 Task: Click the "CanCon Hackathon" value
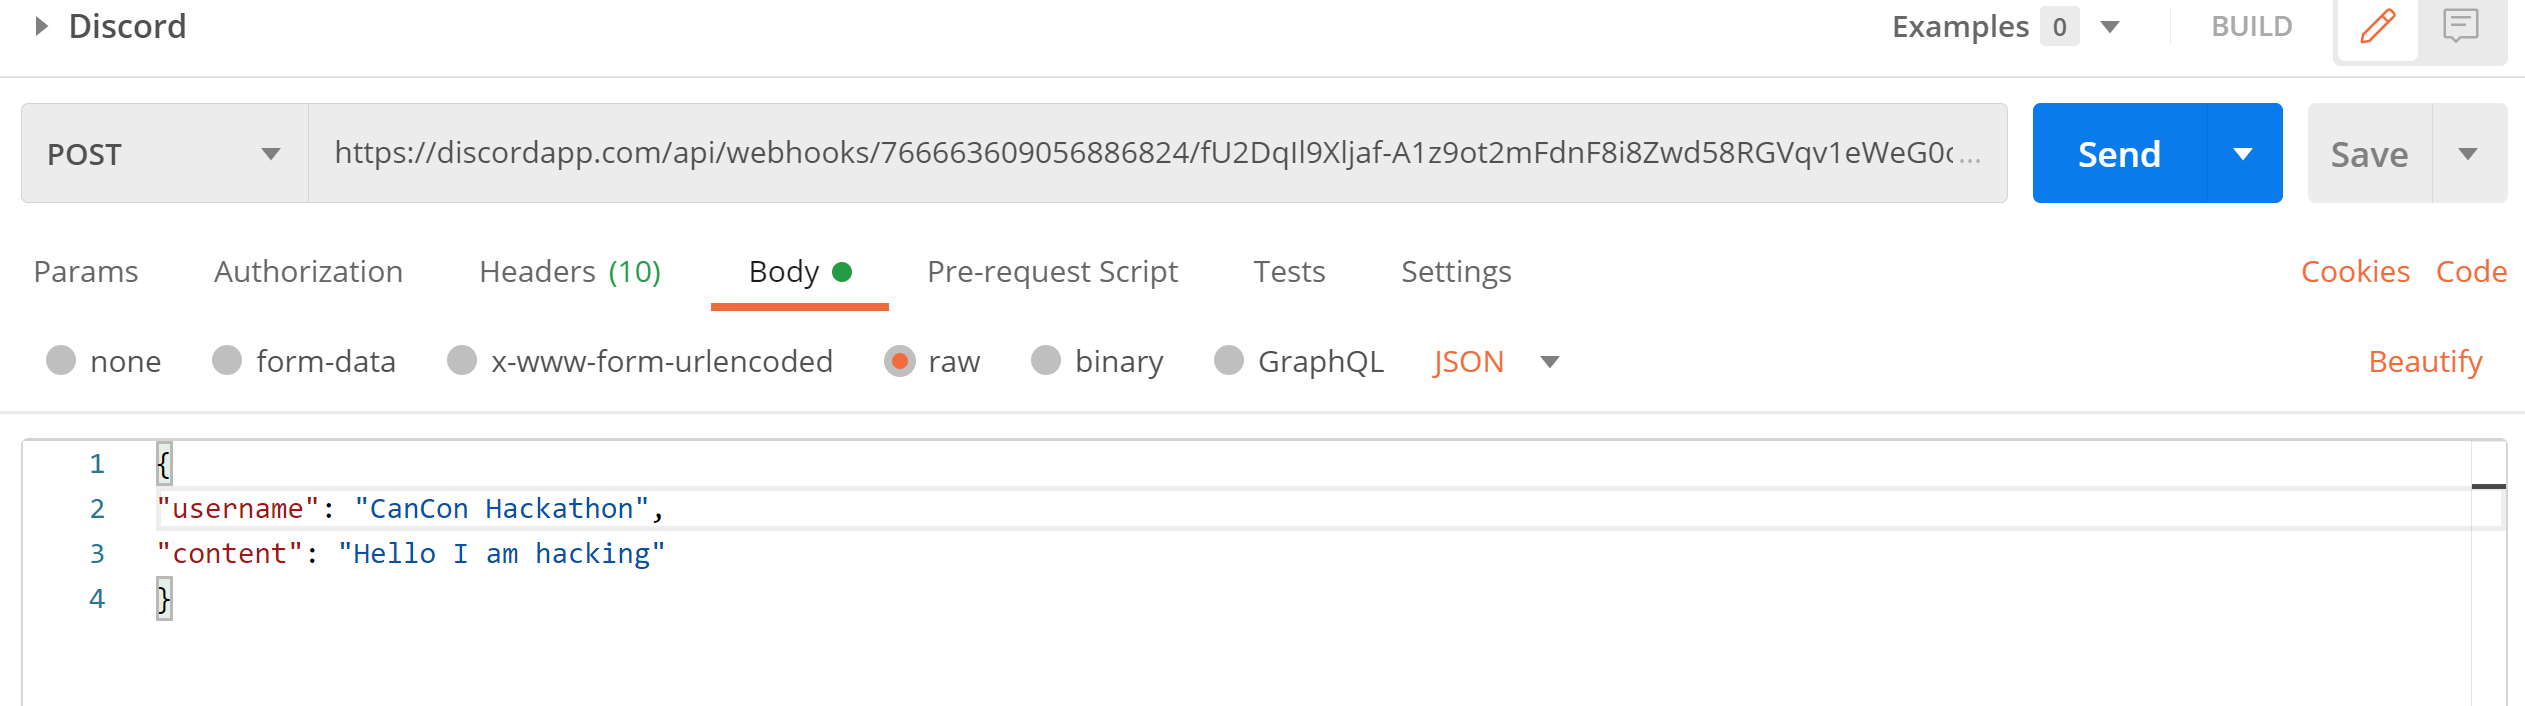click(502, 509)
